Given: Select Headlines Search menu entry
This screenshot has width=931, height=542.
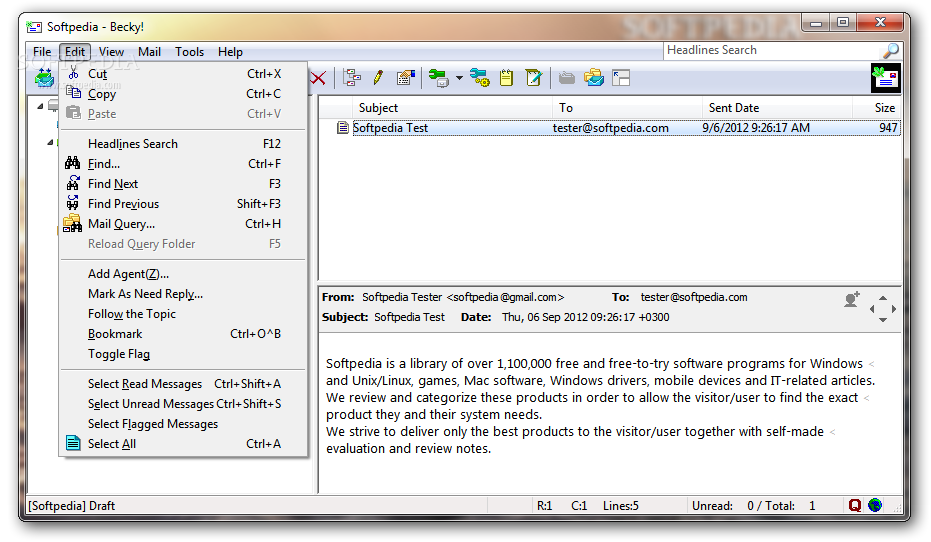Looking at the screenshot, I should pos(183,144).
